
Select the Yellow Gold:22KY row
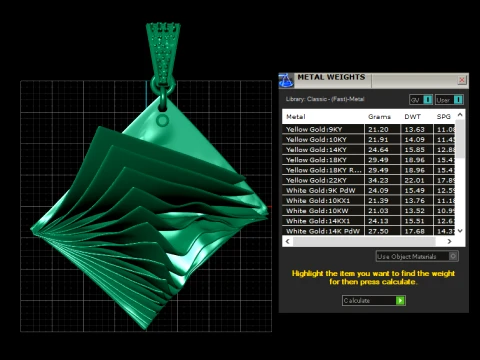coord(368,180)
